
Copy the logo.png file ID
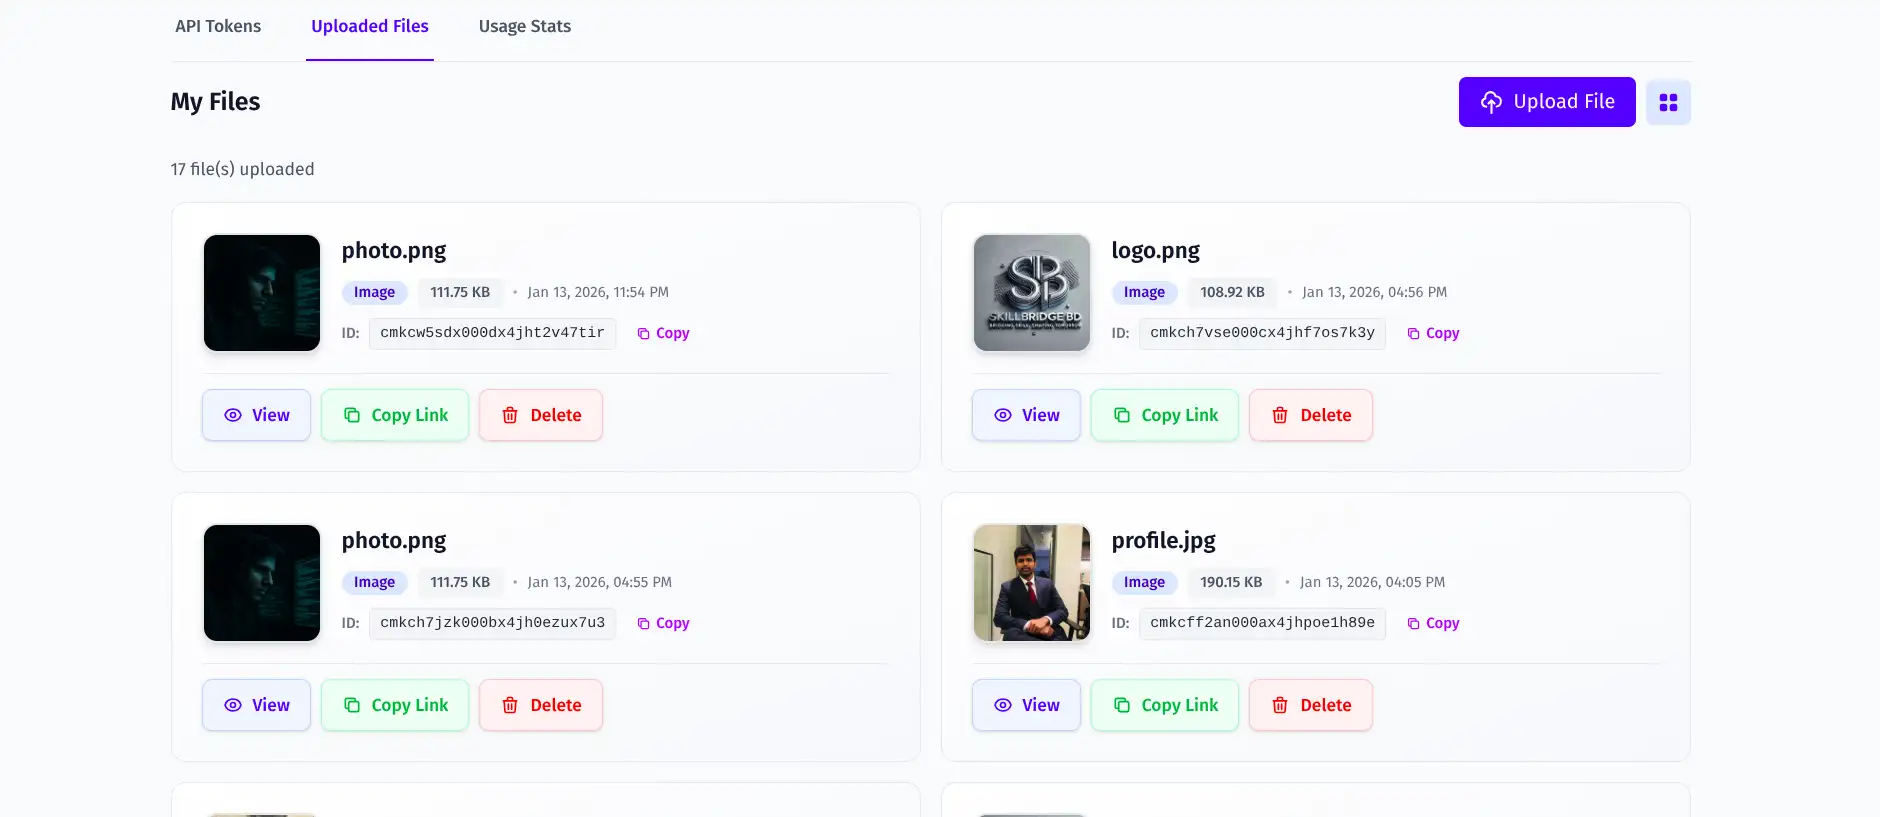(x=1433, y=333)
